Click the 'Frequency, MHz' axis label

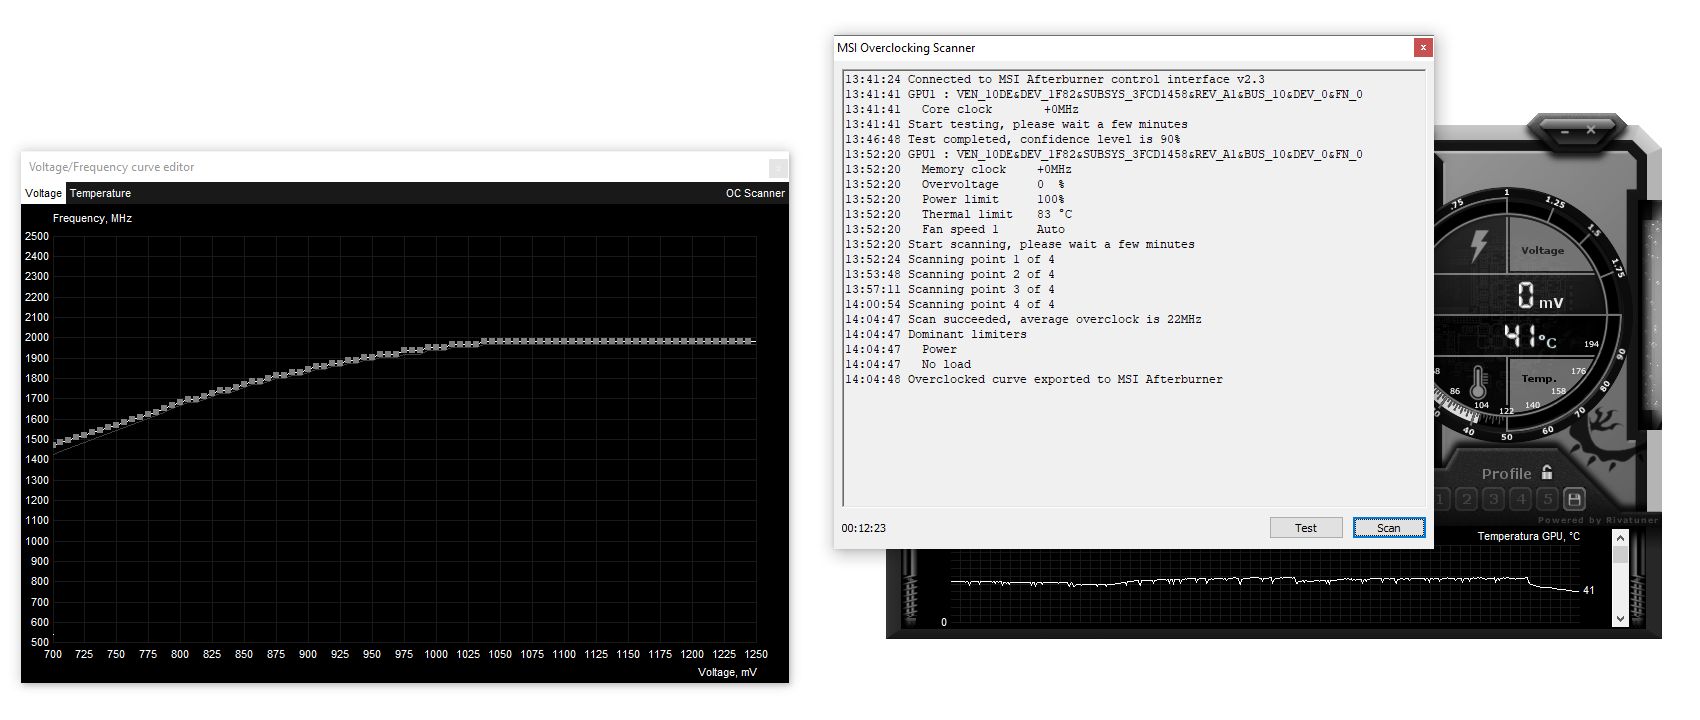[x=92, y=218]
